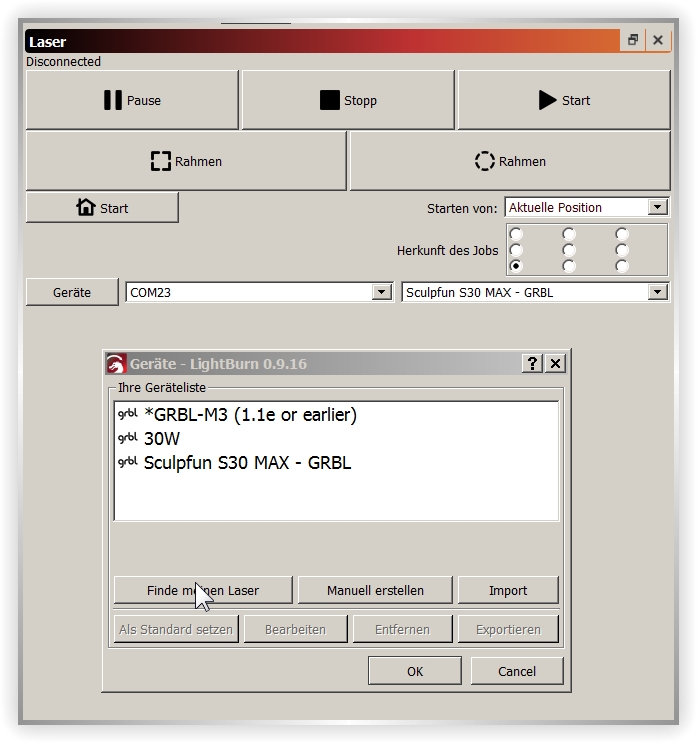Select the top-left job origin radio button
Viewport: 697px width, 743px height.
516,234
